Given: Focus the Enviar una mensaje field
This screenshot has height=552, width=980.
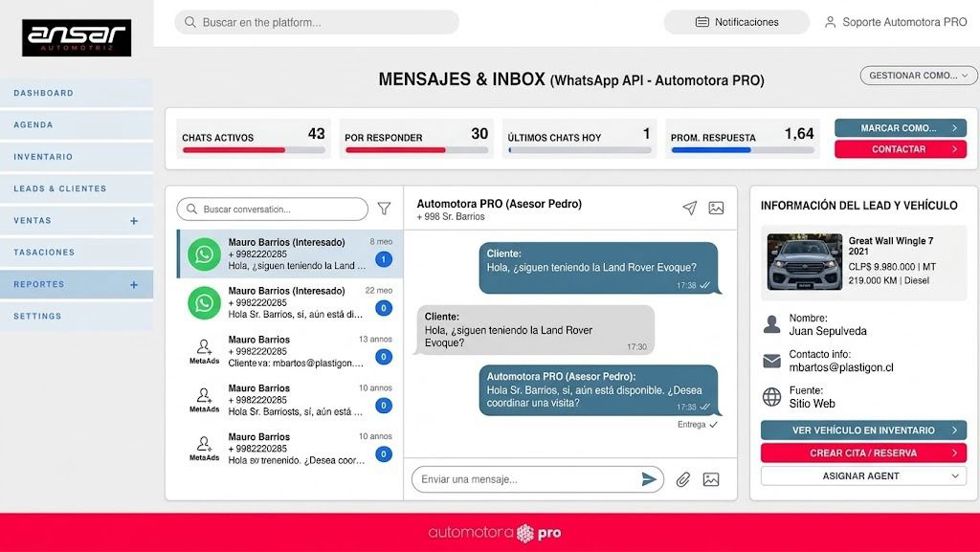Looking at the screenshot, I should [537, 479].
